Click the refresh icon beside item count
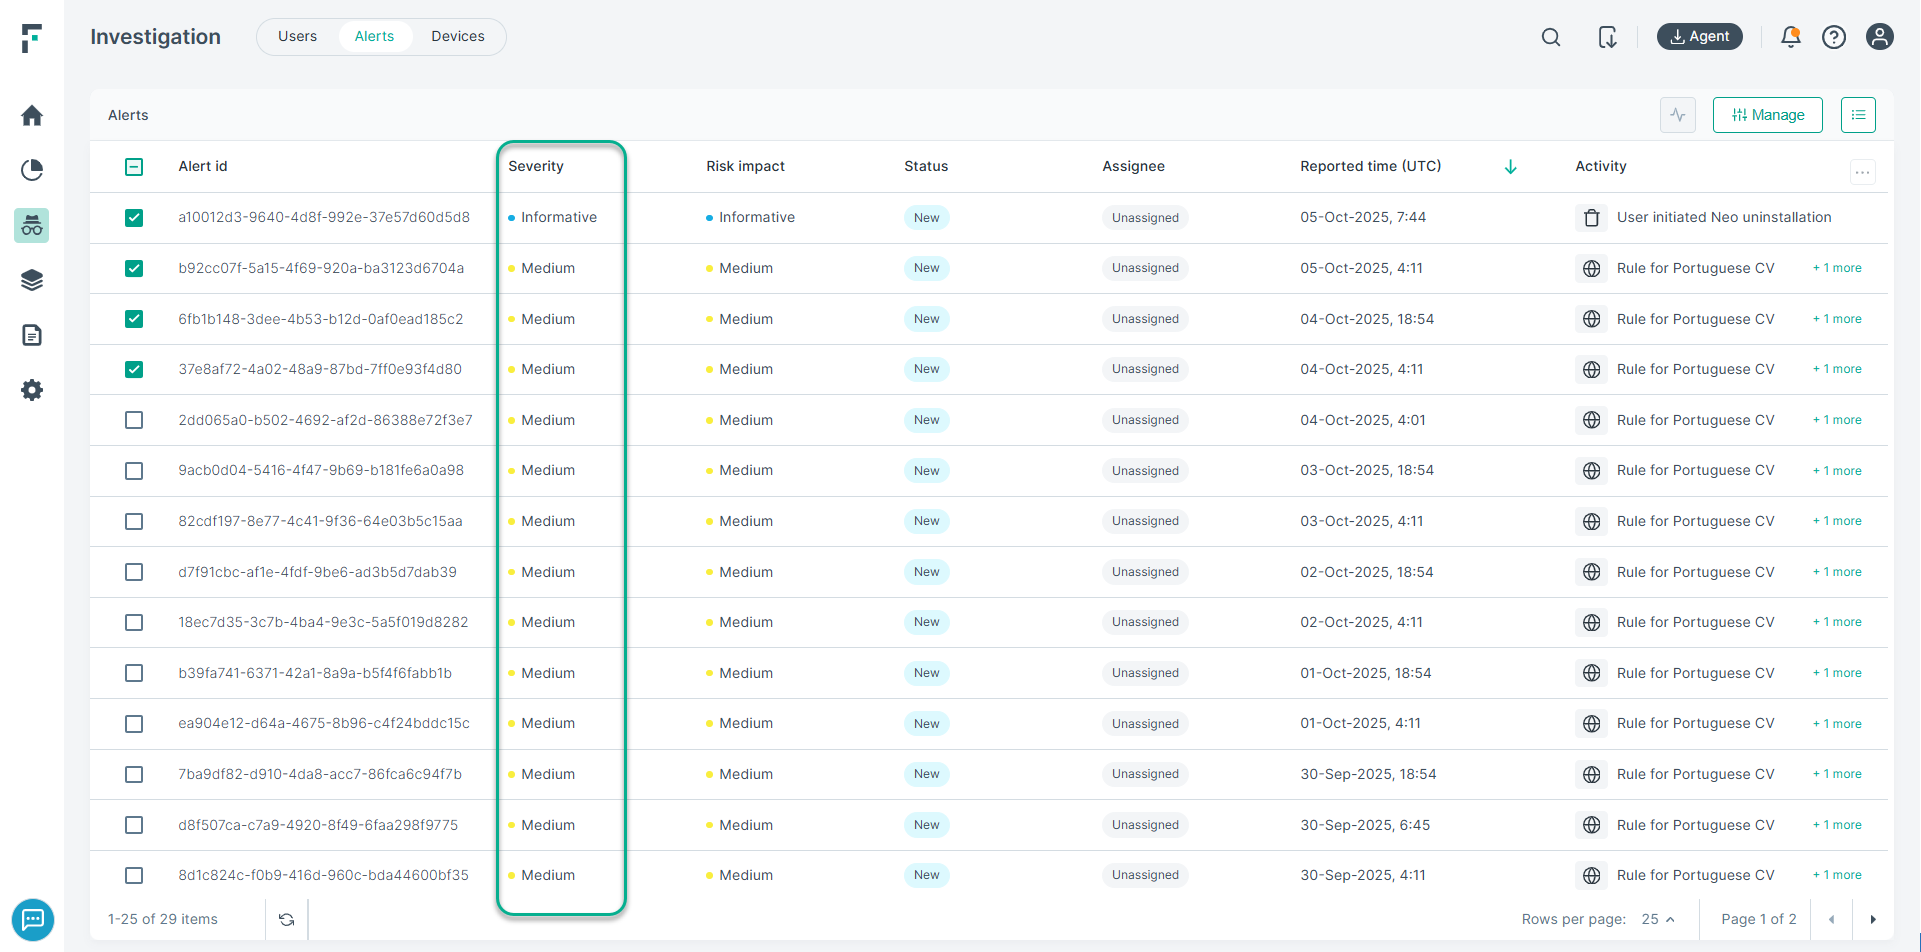 coord(287,920)
